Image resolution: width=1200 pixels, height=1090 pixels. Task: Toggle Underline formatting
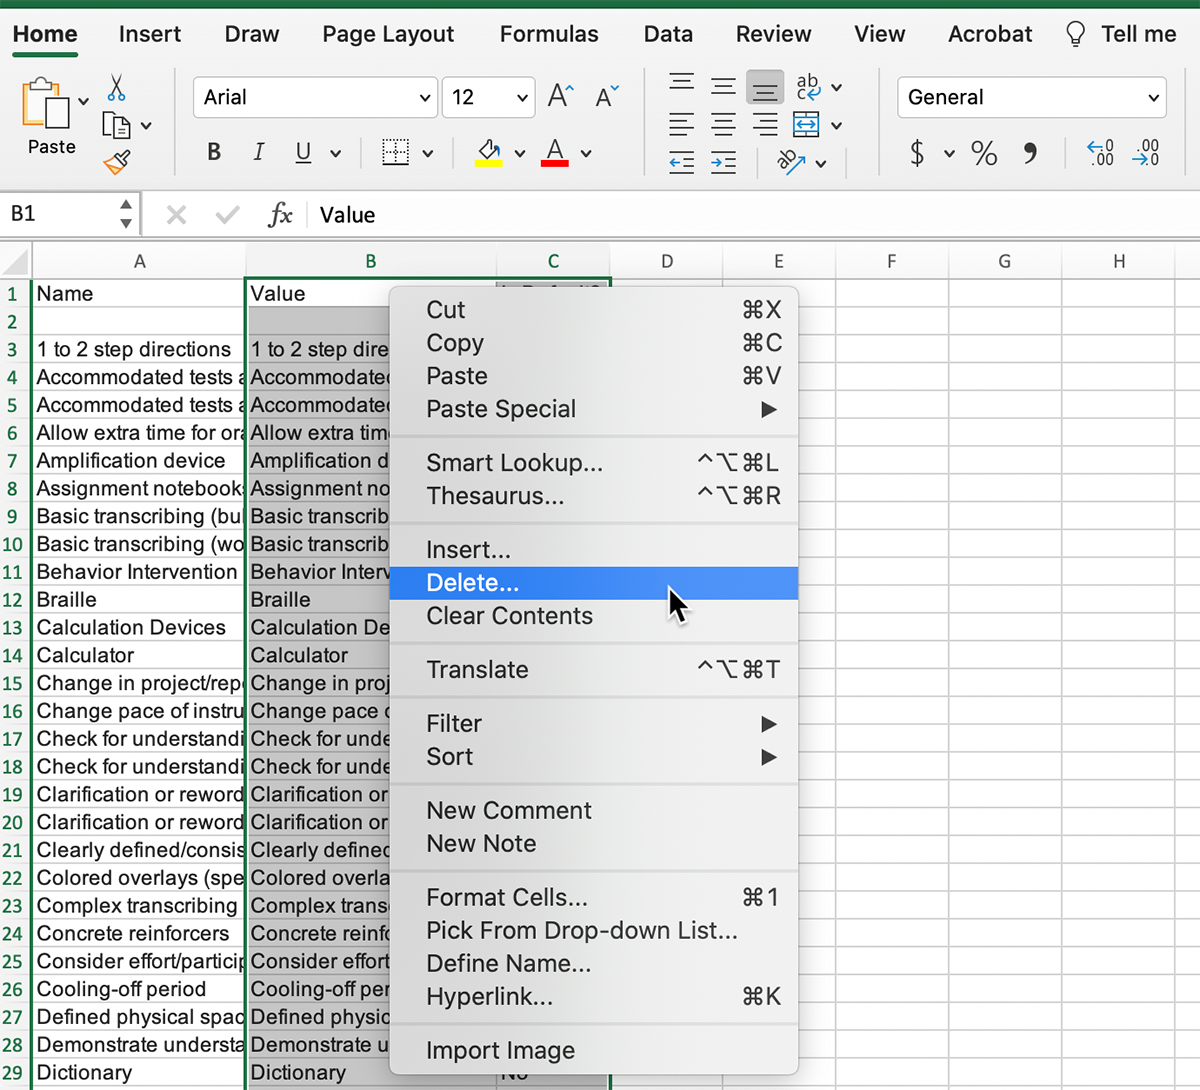303,153
